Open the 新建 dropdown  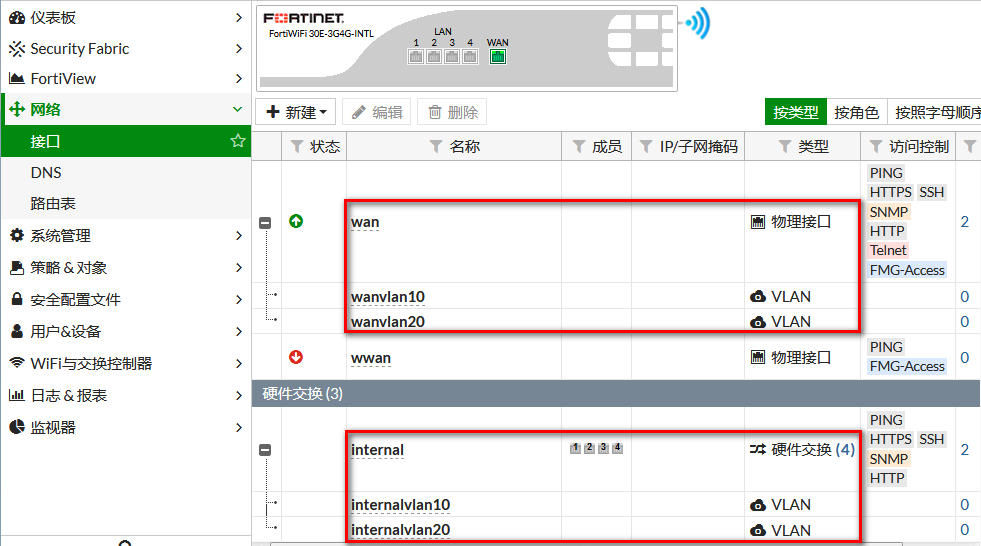point(298,112)
